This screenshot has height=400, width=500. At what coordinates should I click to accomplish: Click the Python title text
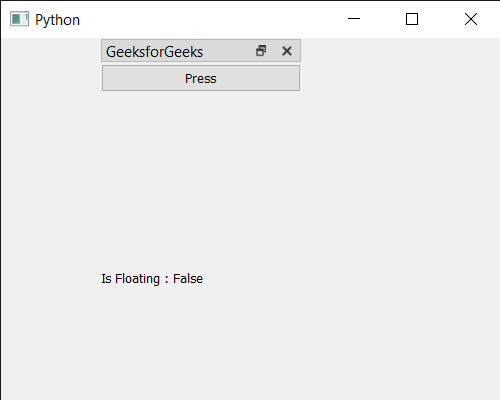[x=57, y=20]
